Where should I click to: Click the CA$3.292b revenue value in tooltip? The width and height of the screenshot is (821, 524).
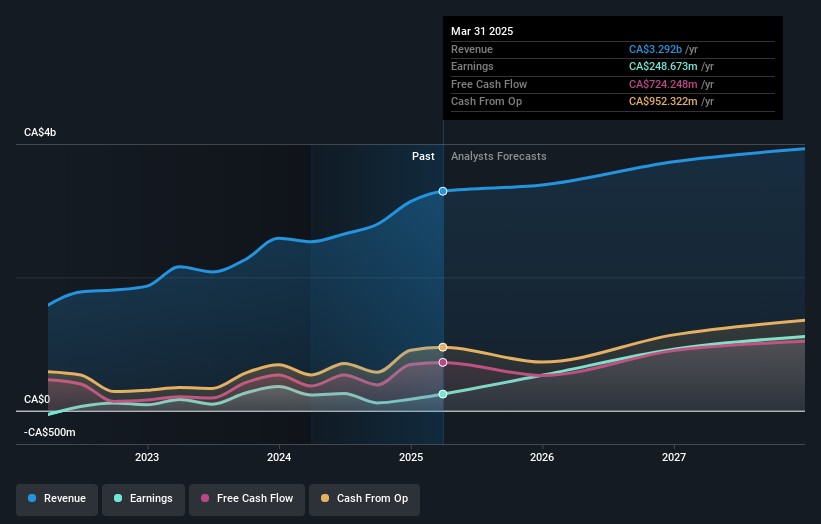pos(657,49)
